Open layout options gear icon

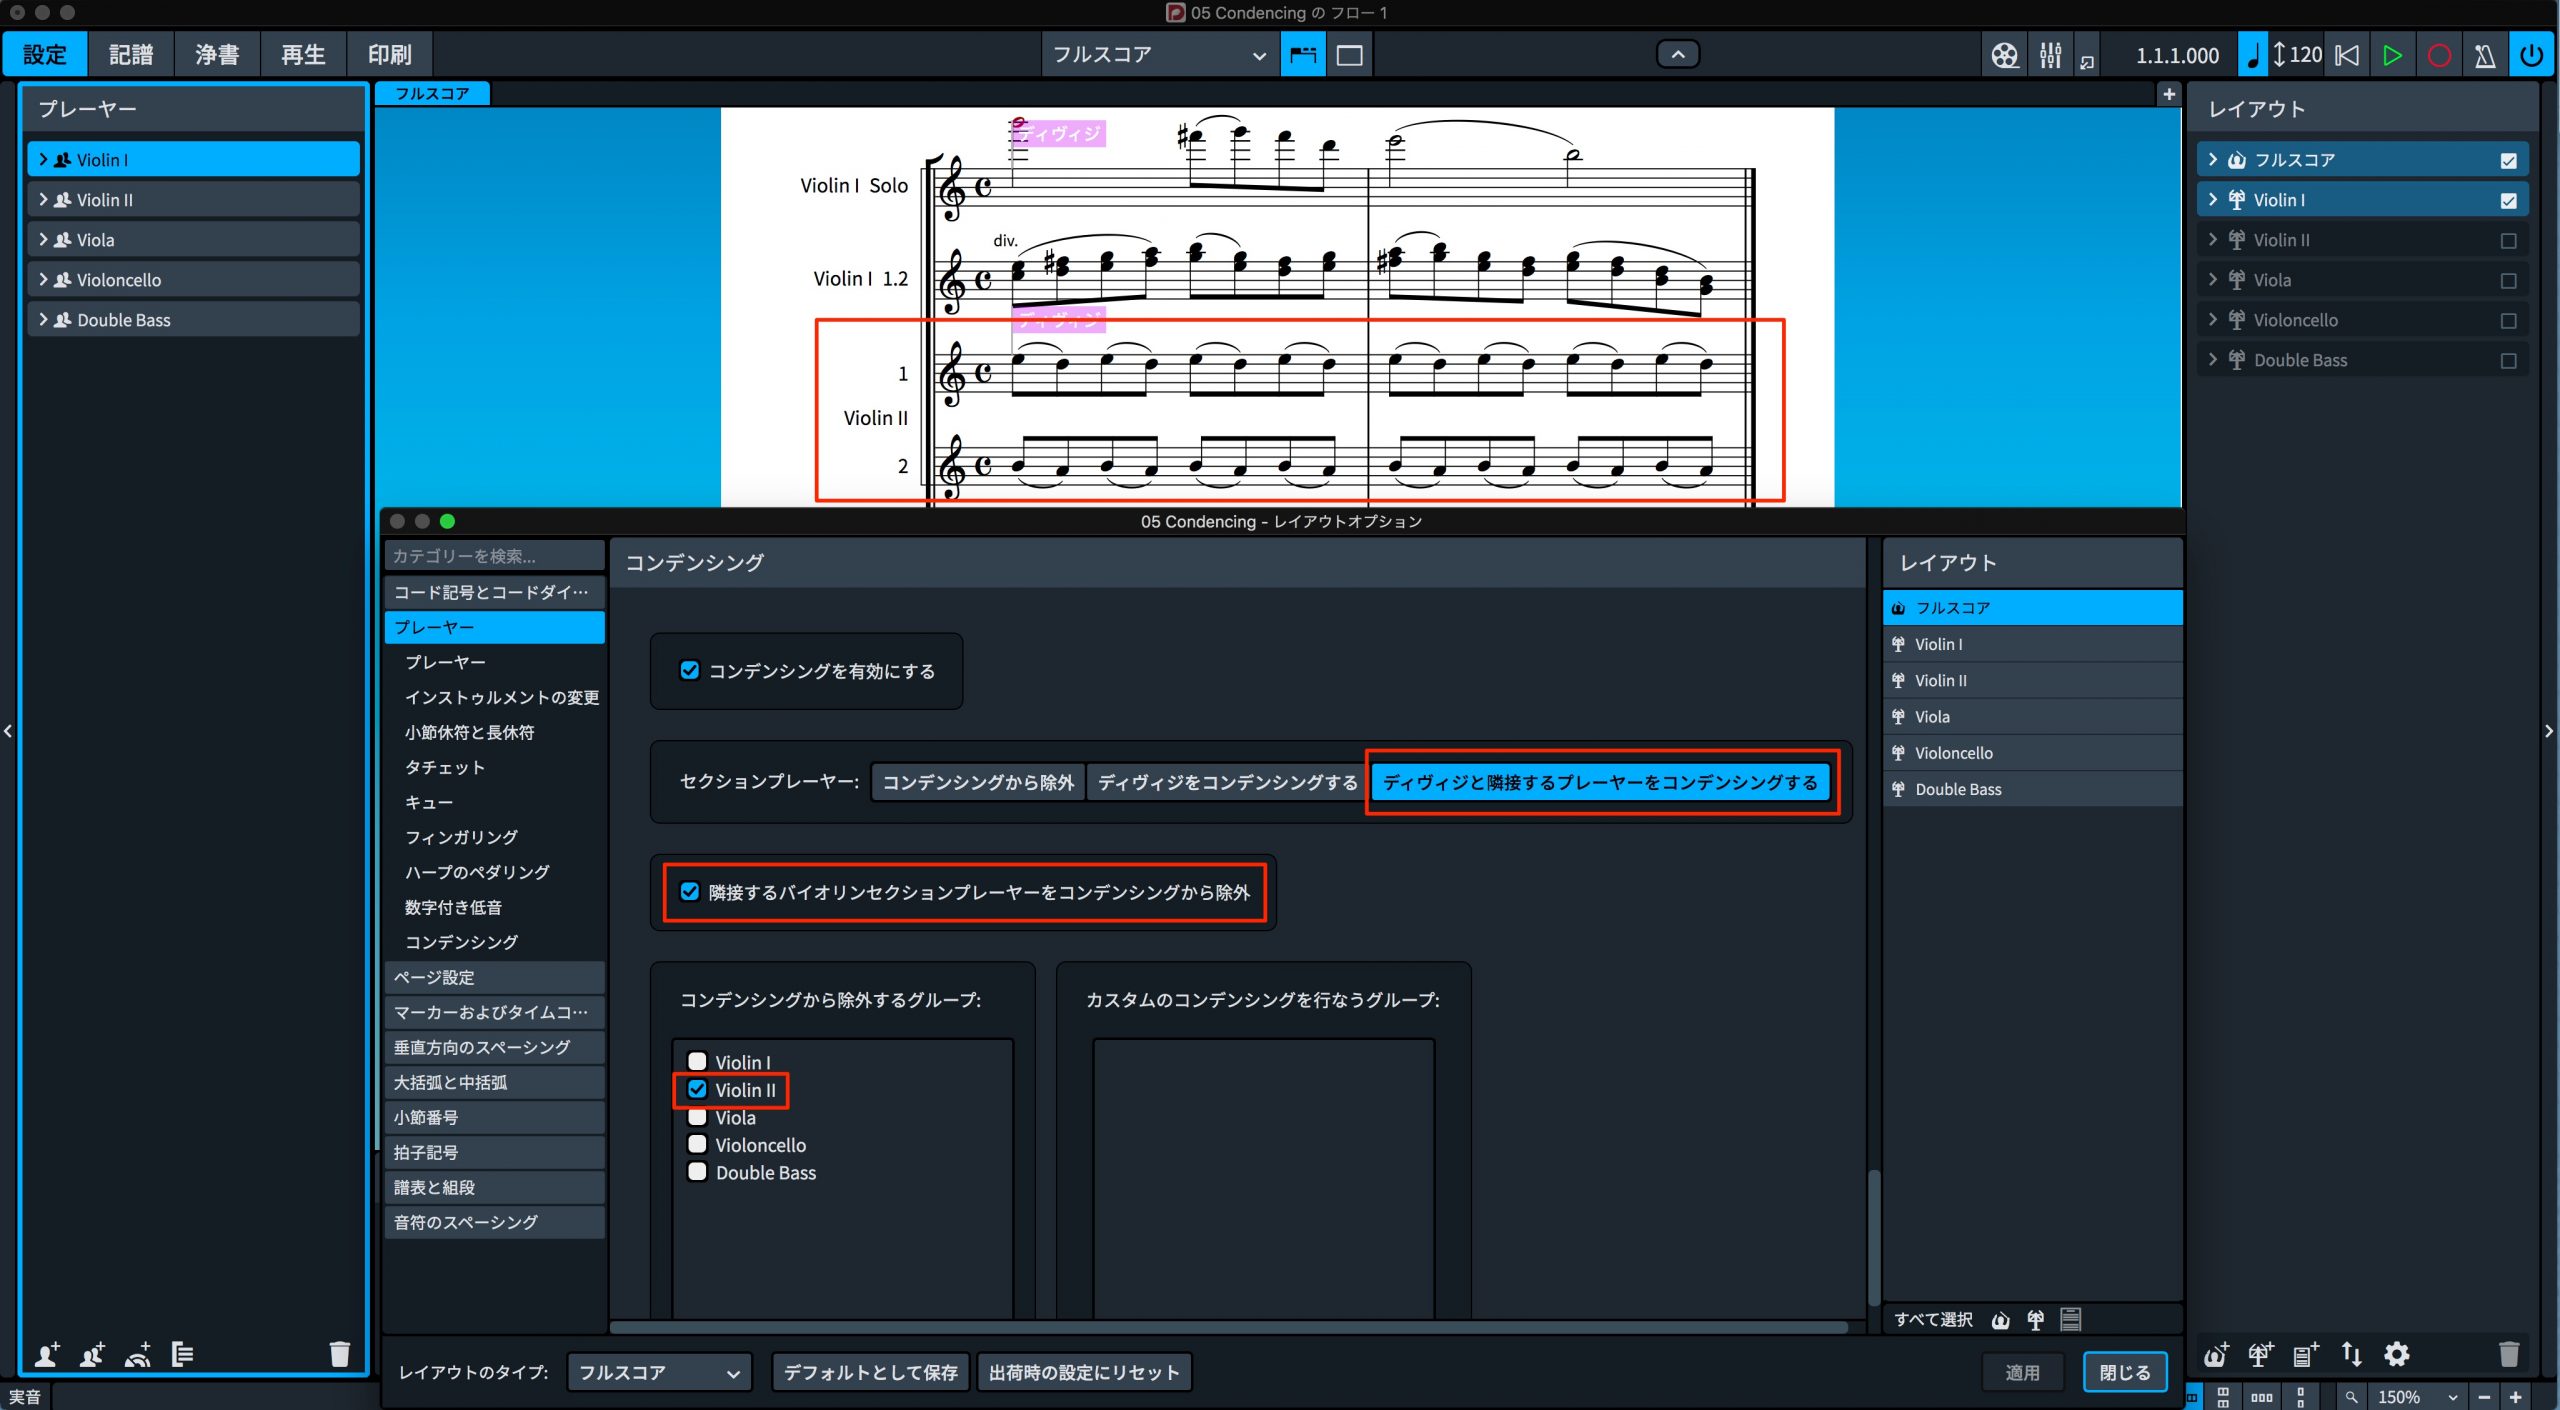(x=2397, y=1354)
